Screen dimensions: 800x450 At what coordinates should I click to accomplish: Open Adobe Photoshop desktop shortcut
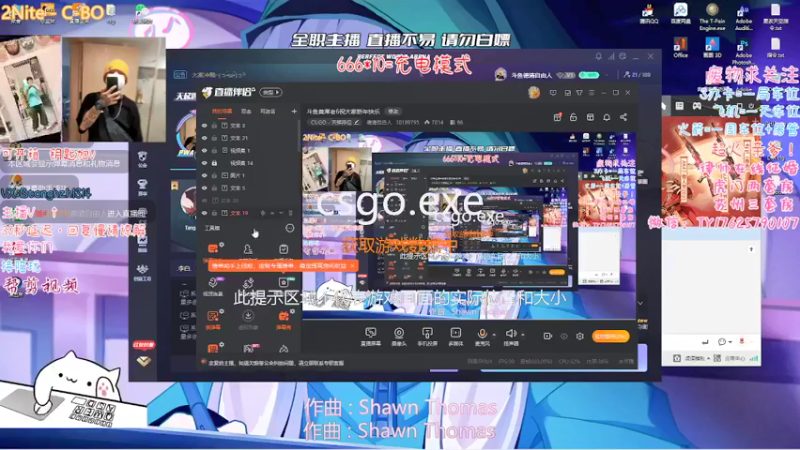743,51
